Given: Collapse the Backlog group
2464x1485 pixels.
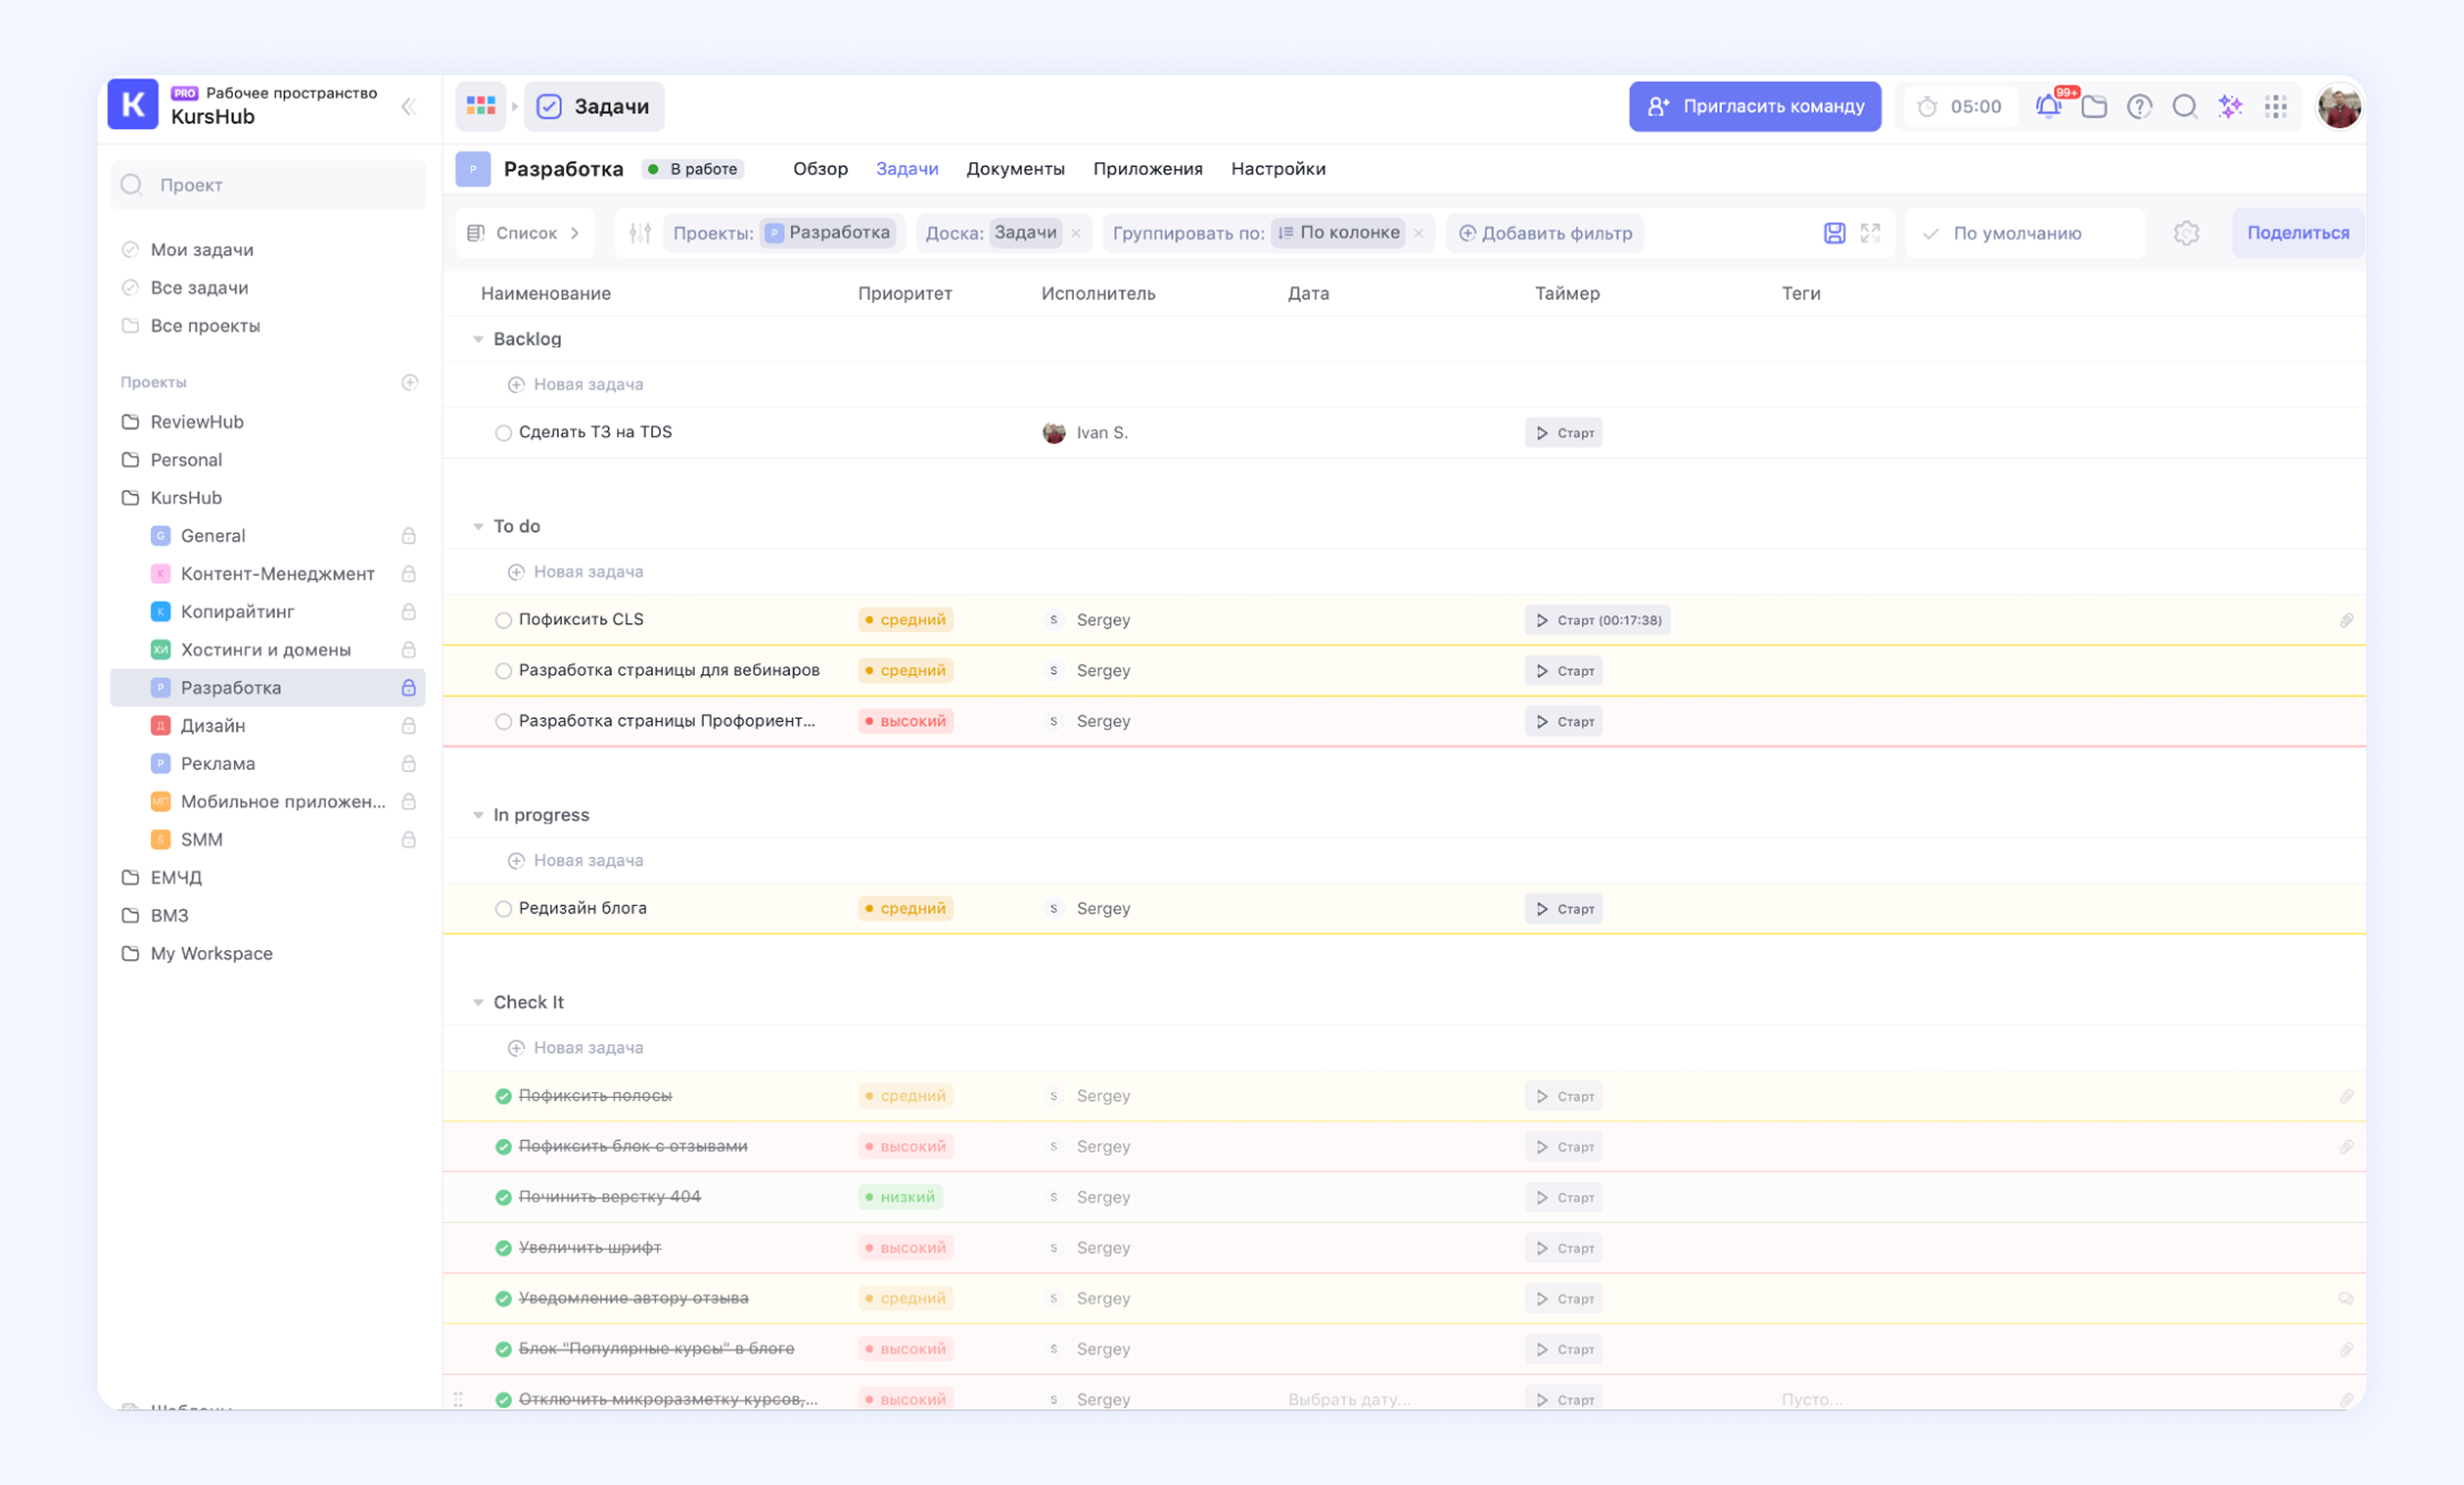Looking at the screenshot, I should pos(478,339).
